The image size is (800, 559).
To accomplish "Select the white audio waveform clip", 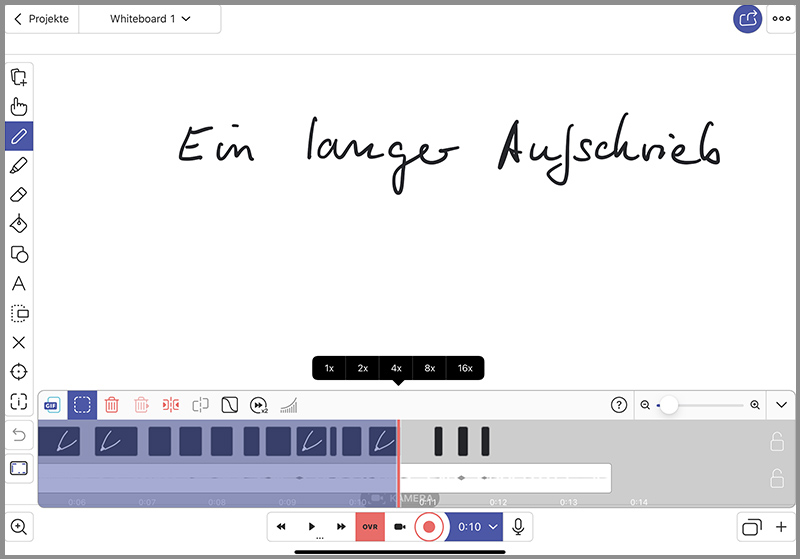I will click(x=505, y=478).
